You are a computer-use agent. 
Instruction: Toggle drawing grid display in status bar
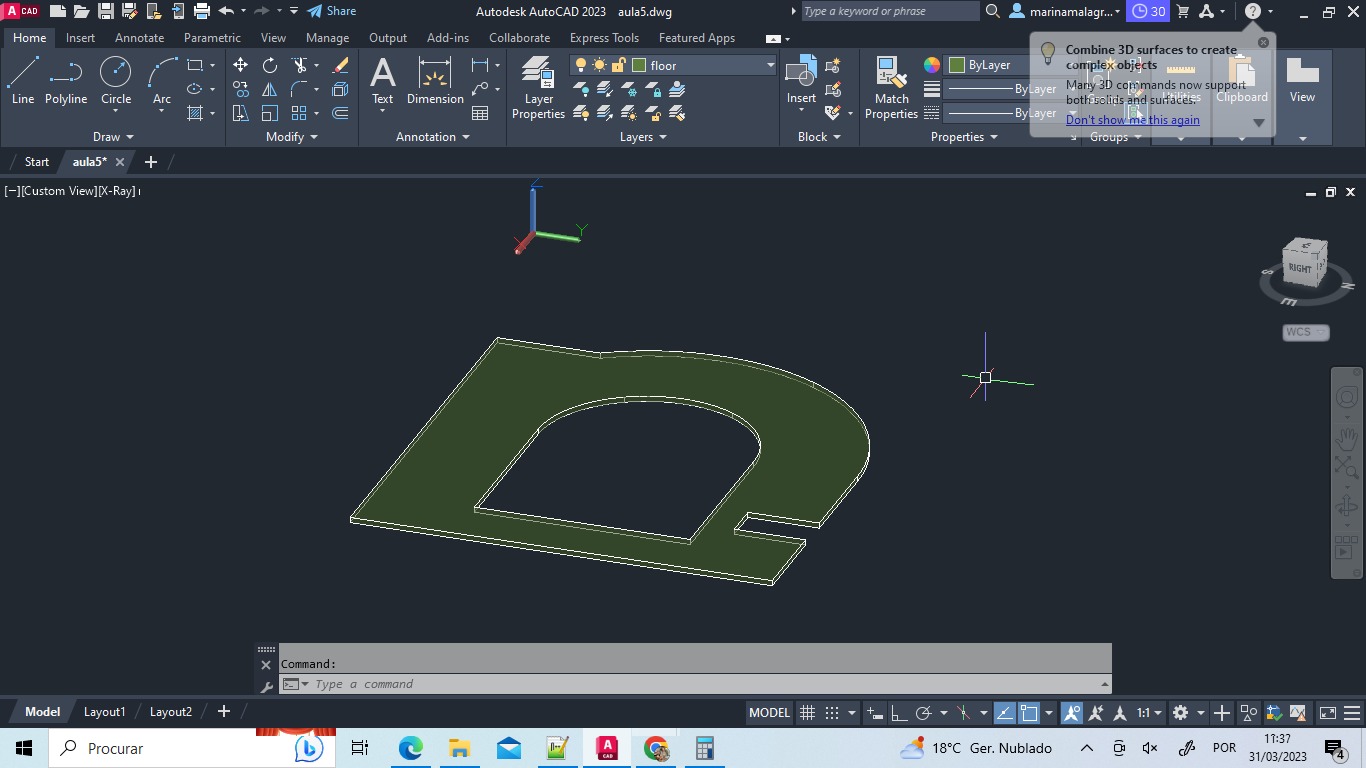coord(808,713)
